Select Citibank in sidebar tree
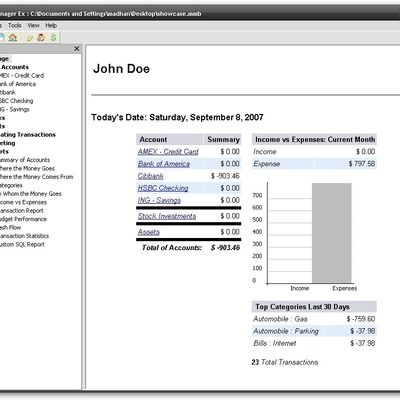This screenshot has width=400, height=400. pos(8,92)
